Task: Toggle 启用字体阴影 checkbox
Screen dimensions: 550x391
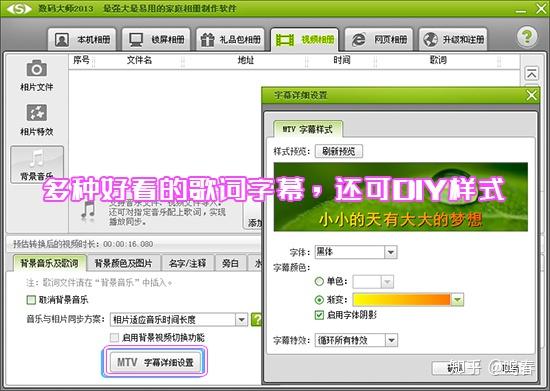Action: 319,315
